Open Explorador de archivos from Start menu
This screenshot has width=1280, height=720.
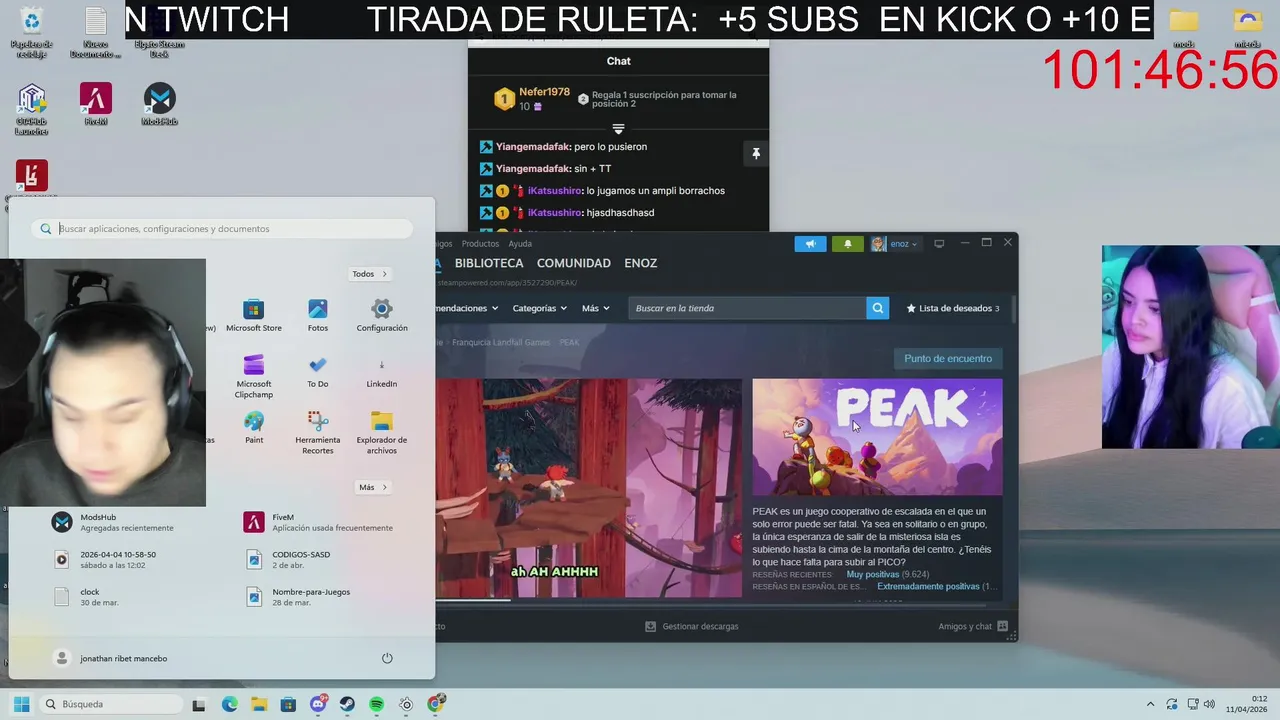tap(382, 433)
